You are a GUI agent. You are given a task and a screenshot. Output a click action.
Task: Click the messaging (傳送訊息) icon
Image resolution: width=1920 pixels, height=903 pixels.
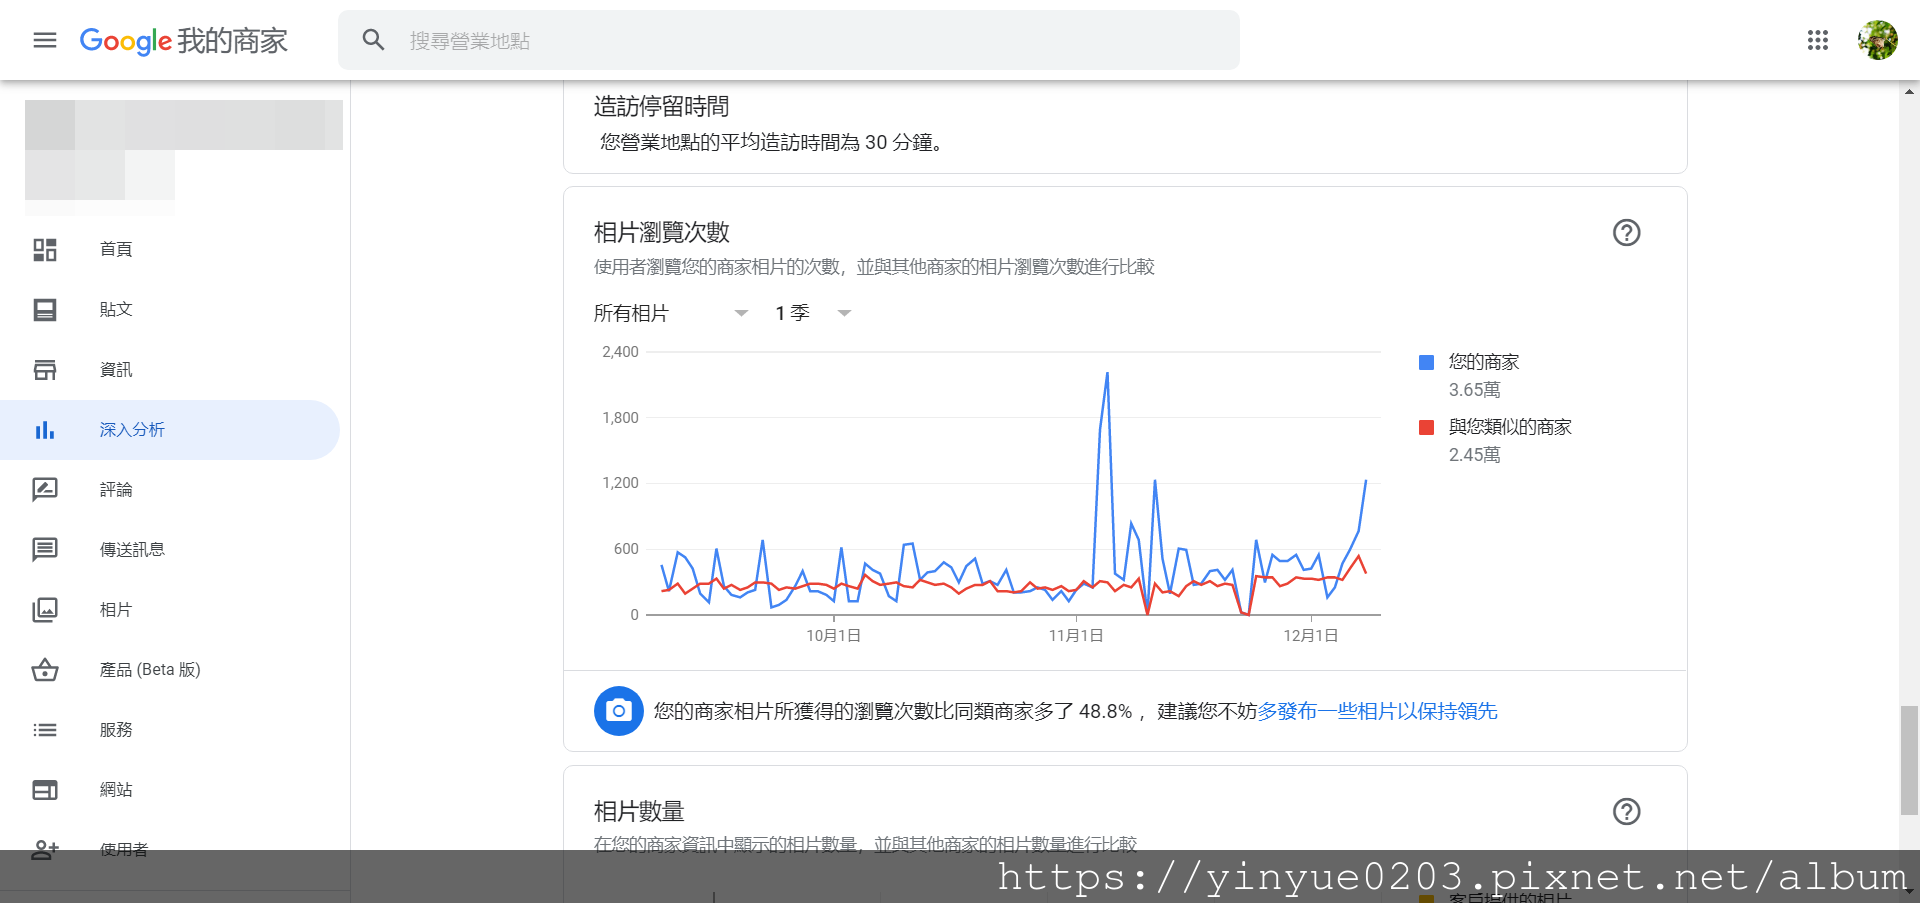pyautogui.click(x=45, y=549)
